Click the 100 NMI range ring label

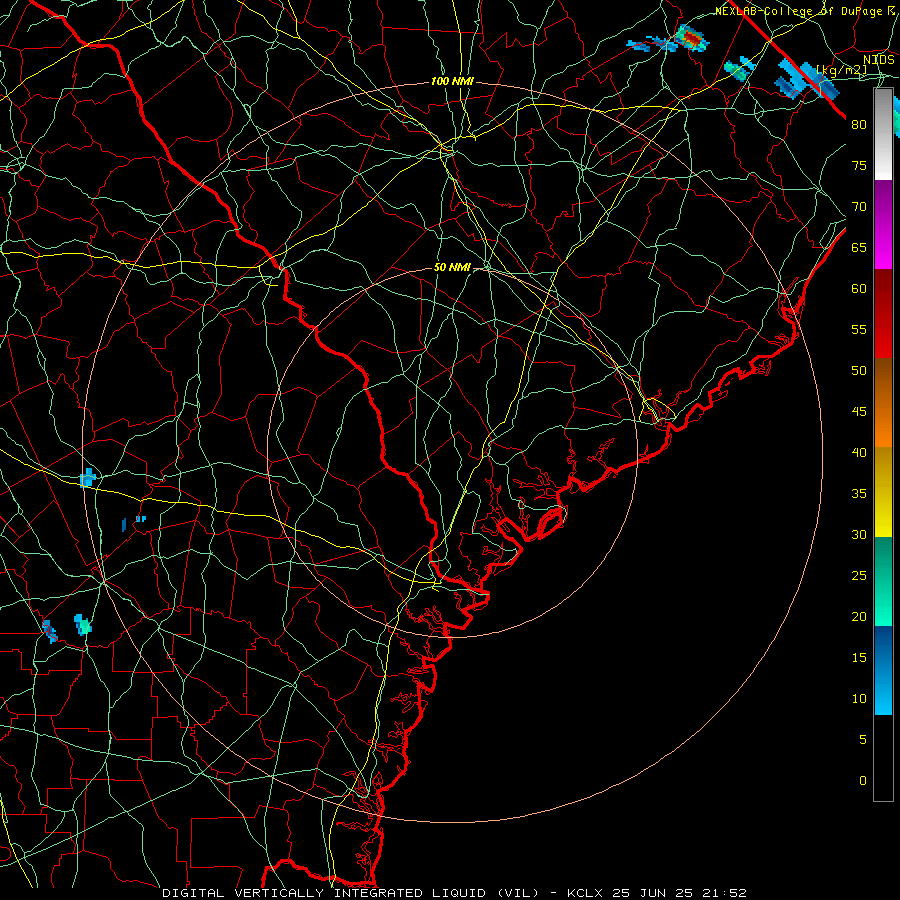point(452,82)
